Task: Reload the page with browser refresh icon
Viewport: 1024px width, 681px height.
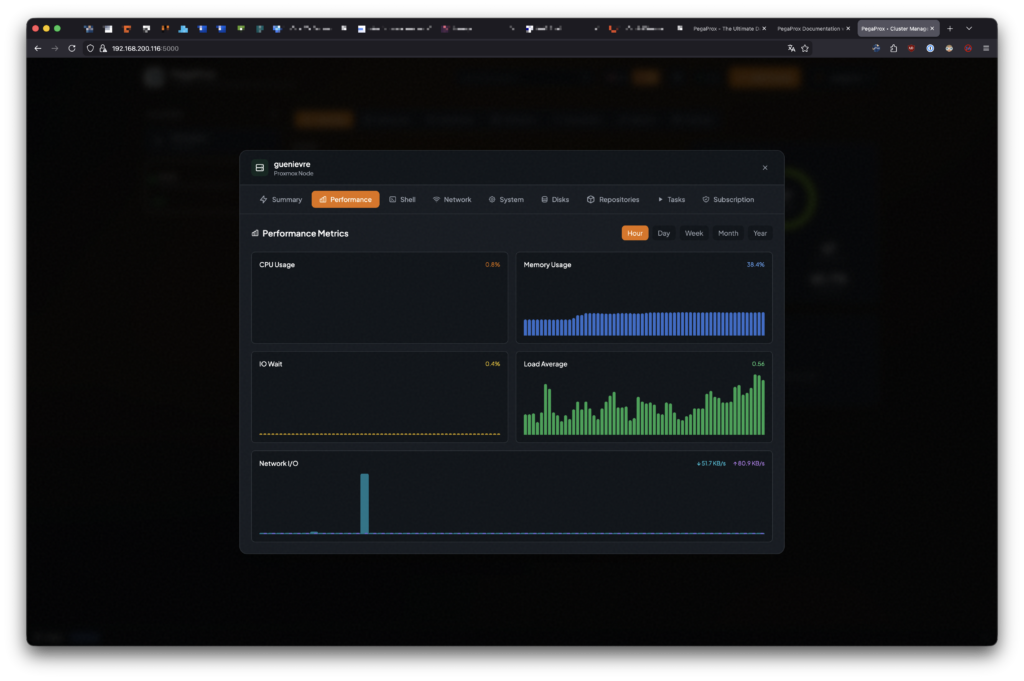Action: tap(72, 48)
